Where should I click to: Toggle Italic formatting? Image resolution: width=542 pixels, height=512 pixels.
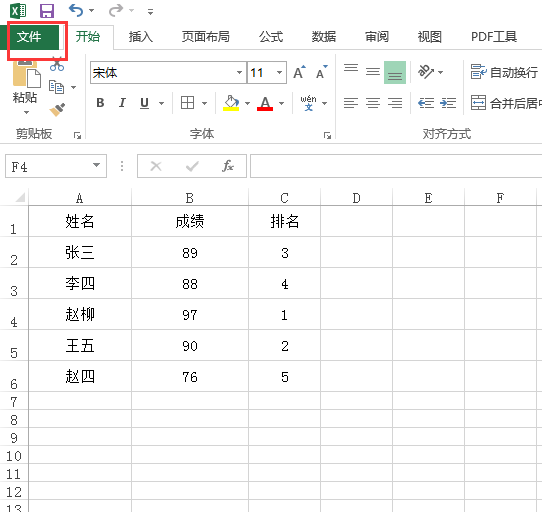pyautogui.click(x=122, y=103)
